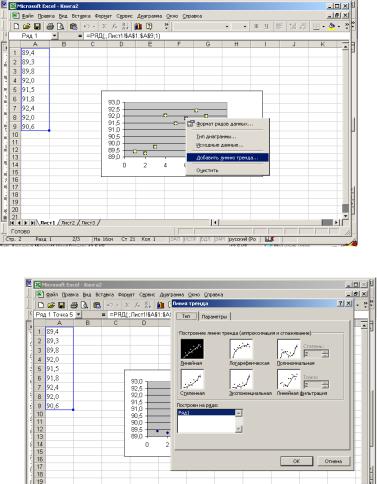Screen dimensions: 377x484
Task: Open the Ряд 1 name box dropdown
Action: coord(55,36)
